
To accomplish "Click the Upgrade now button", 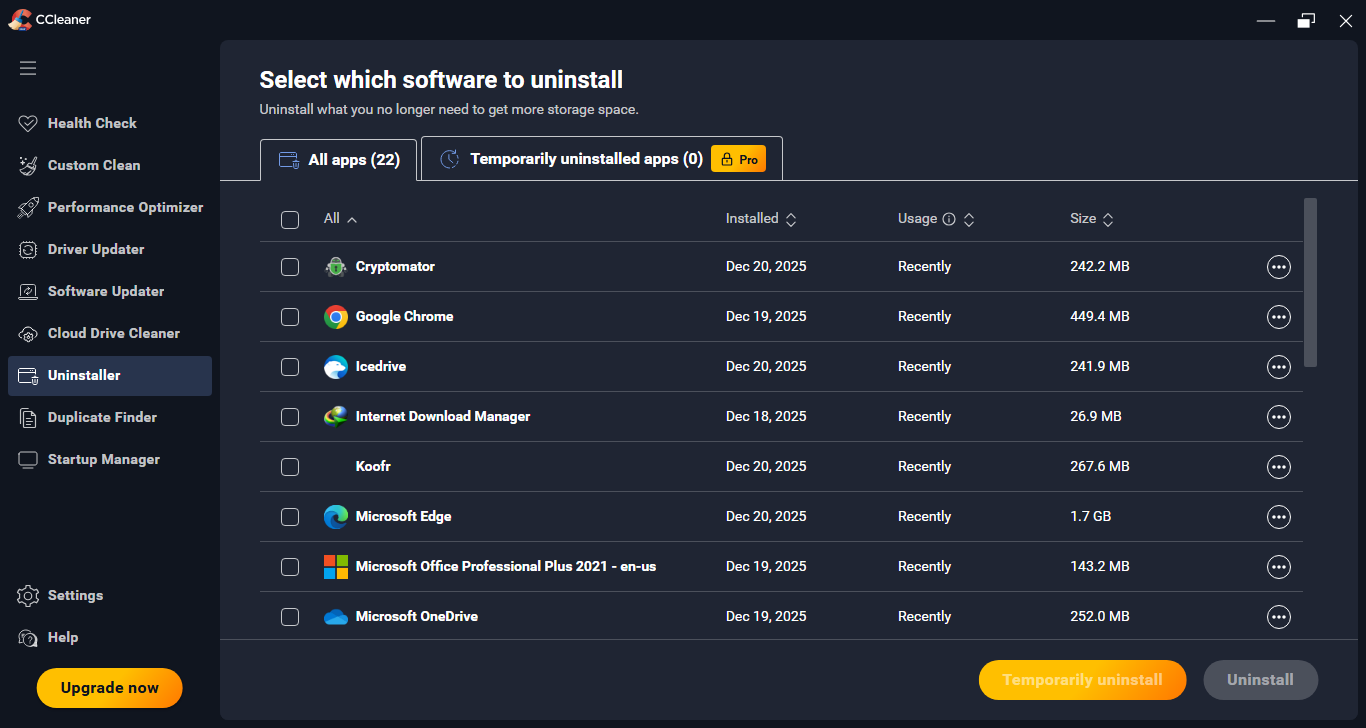I will coord(110,688).
